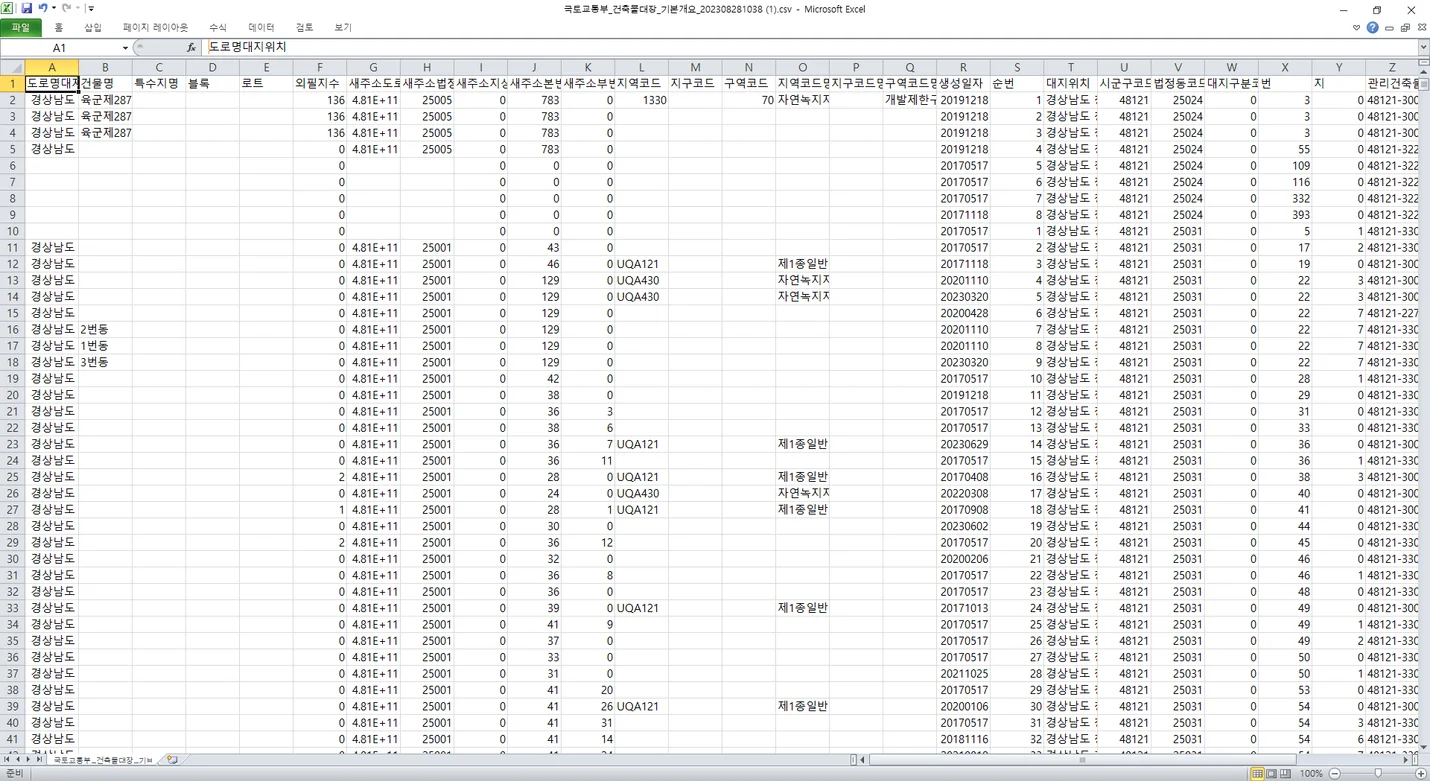1430x781 pixels.
Task: Switch to Page Break Preview icon
Action: (1285, 774)
